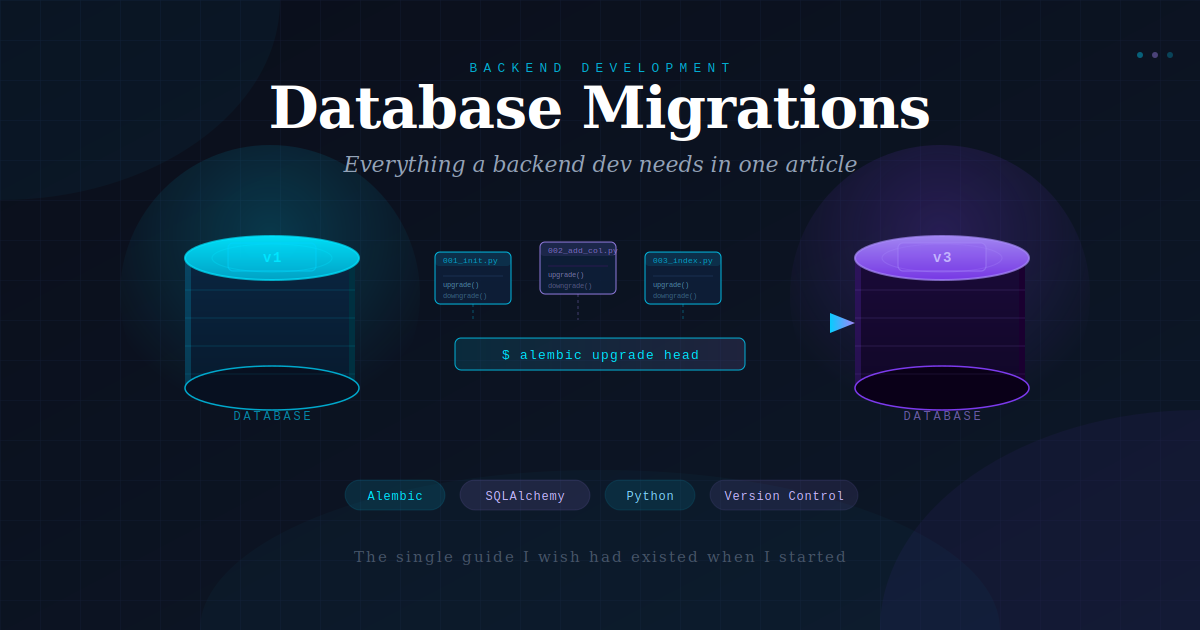Click the blue arrow pointing to v3 database
This screenshot has width=1200, height=630.
coord(842,323)
